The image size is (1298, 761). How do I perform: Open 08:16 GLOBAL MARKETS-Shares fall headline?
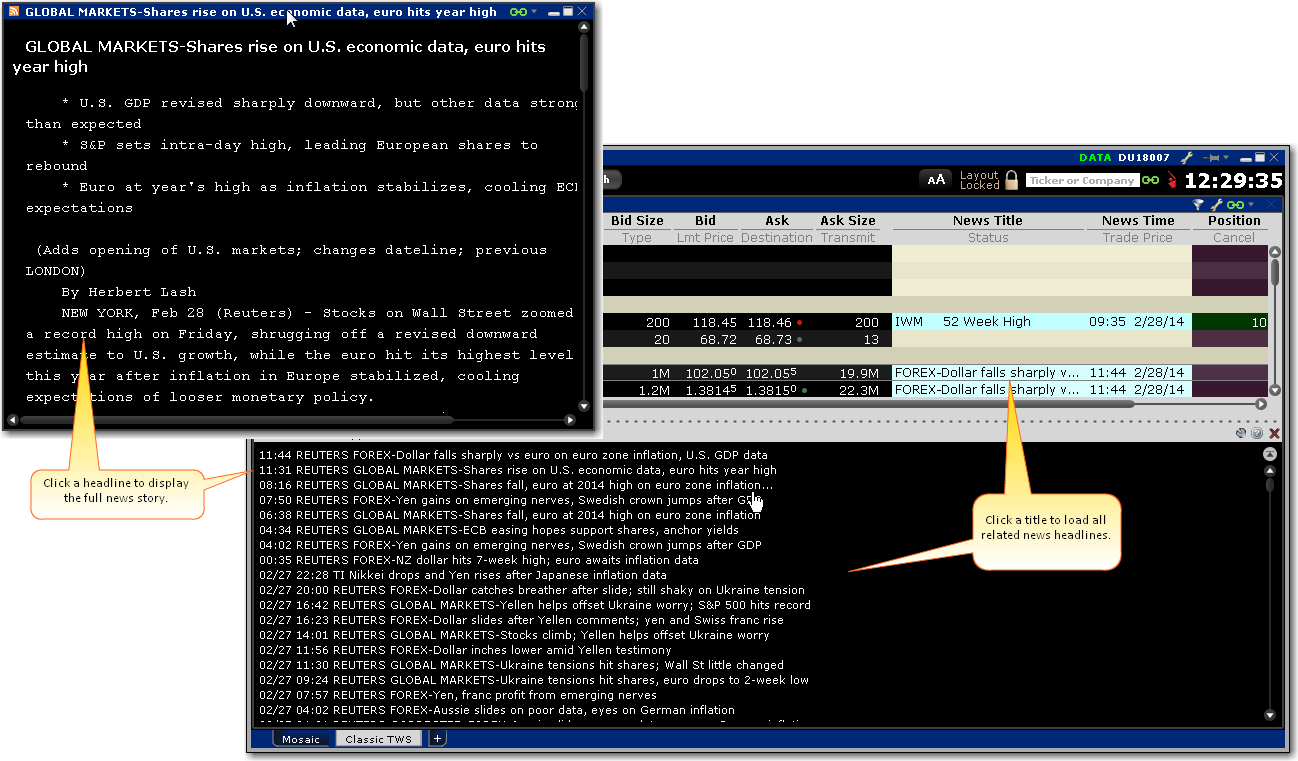click(x=515, y=485)
